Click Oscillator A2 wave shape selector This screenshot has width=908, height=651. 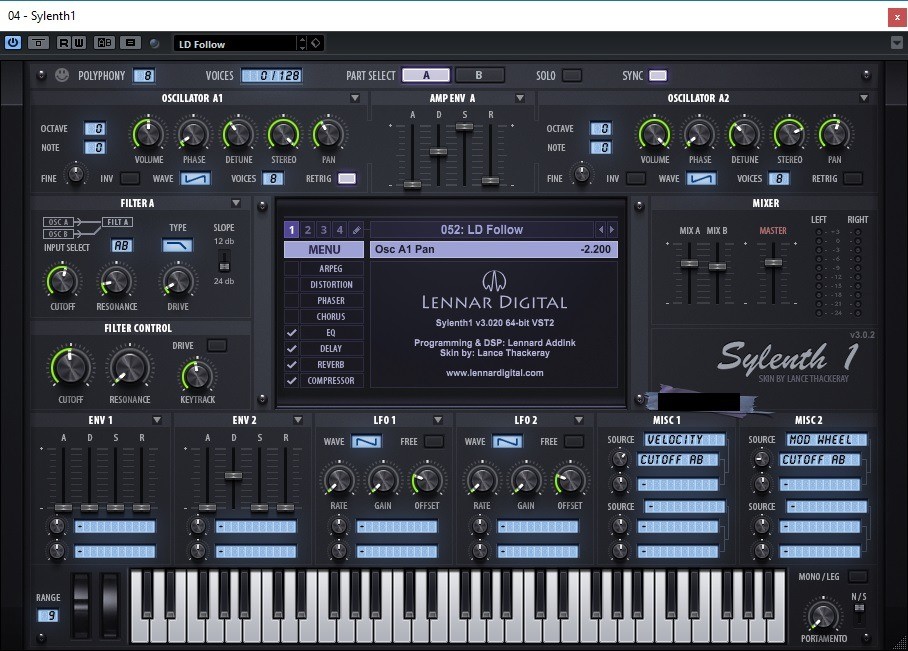[x=701, y=179]
